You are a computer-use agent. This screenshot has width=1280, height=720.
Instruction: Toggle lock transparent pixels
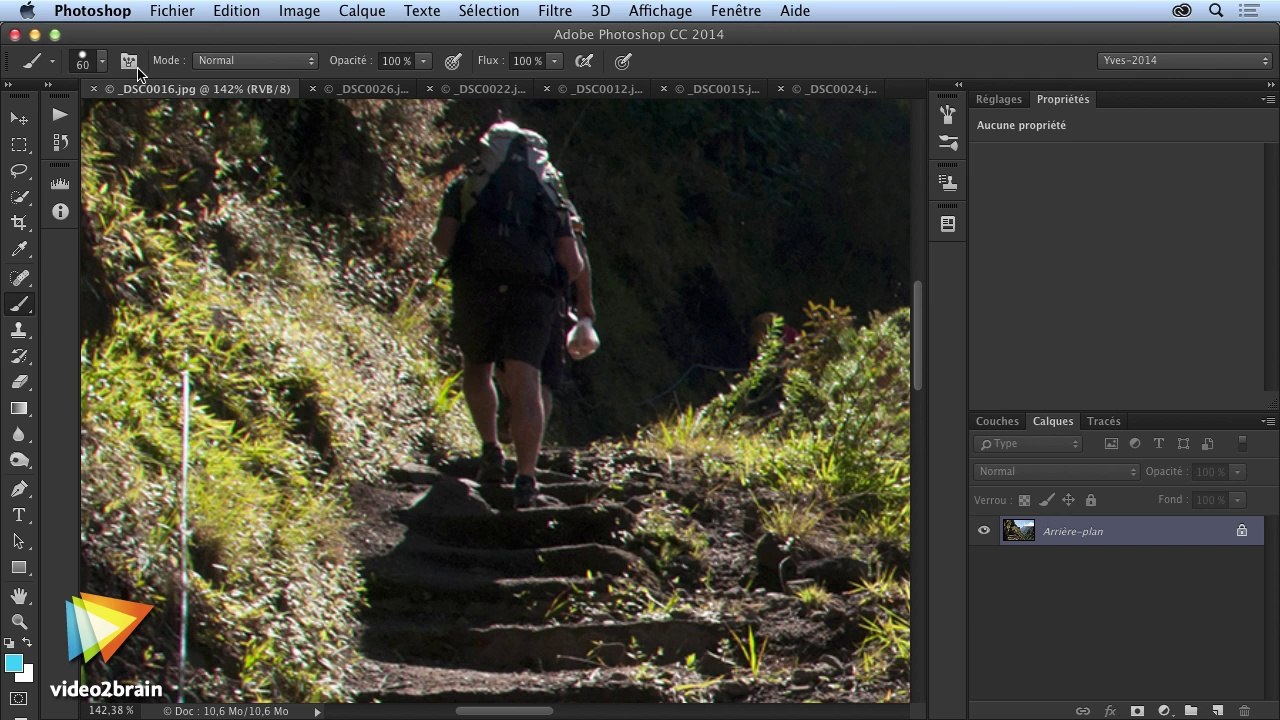point(1023,500)
